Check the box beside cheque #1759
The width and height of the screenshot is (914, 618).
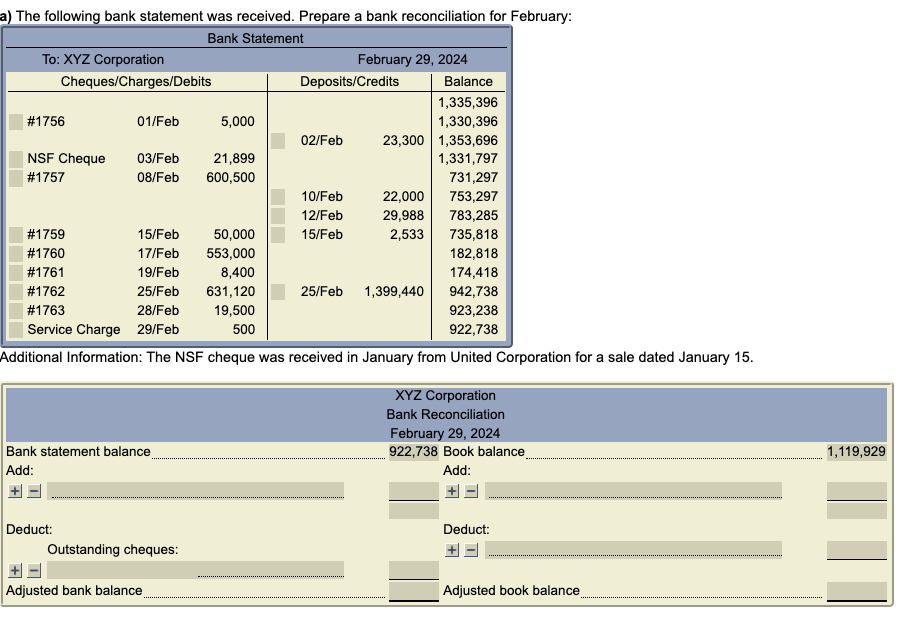tap(16, 234)
